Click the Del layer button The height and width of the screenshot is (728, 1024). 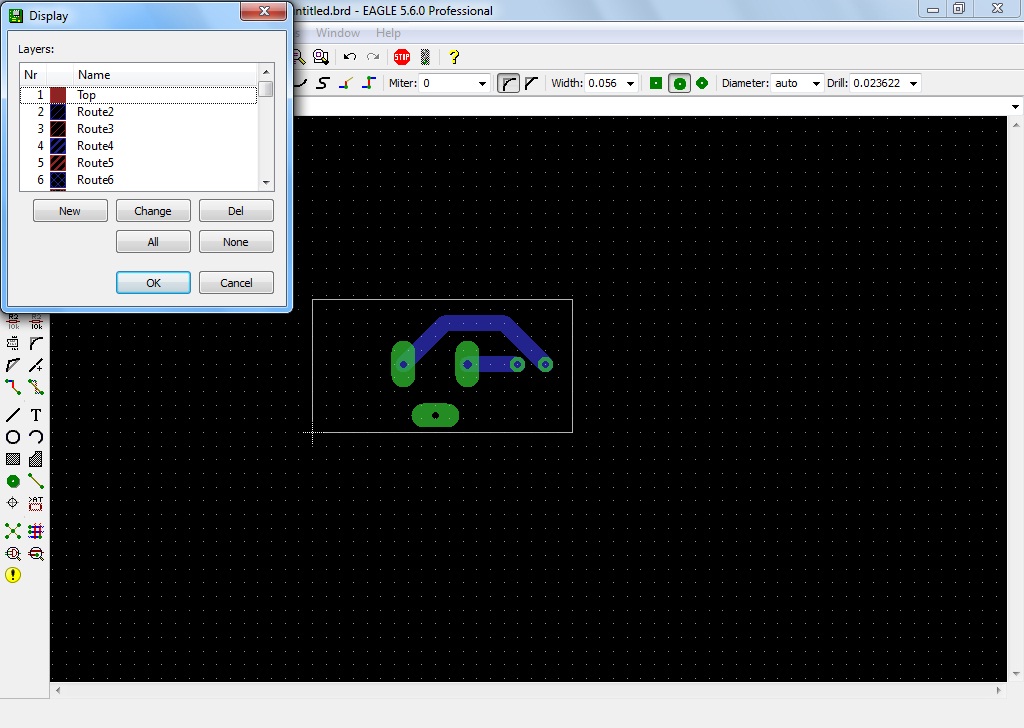coord(236,211)
